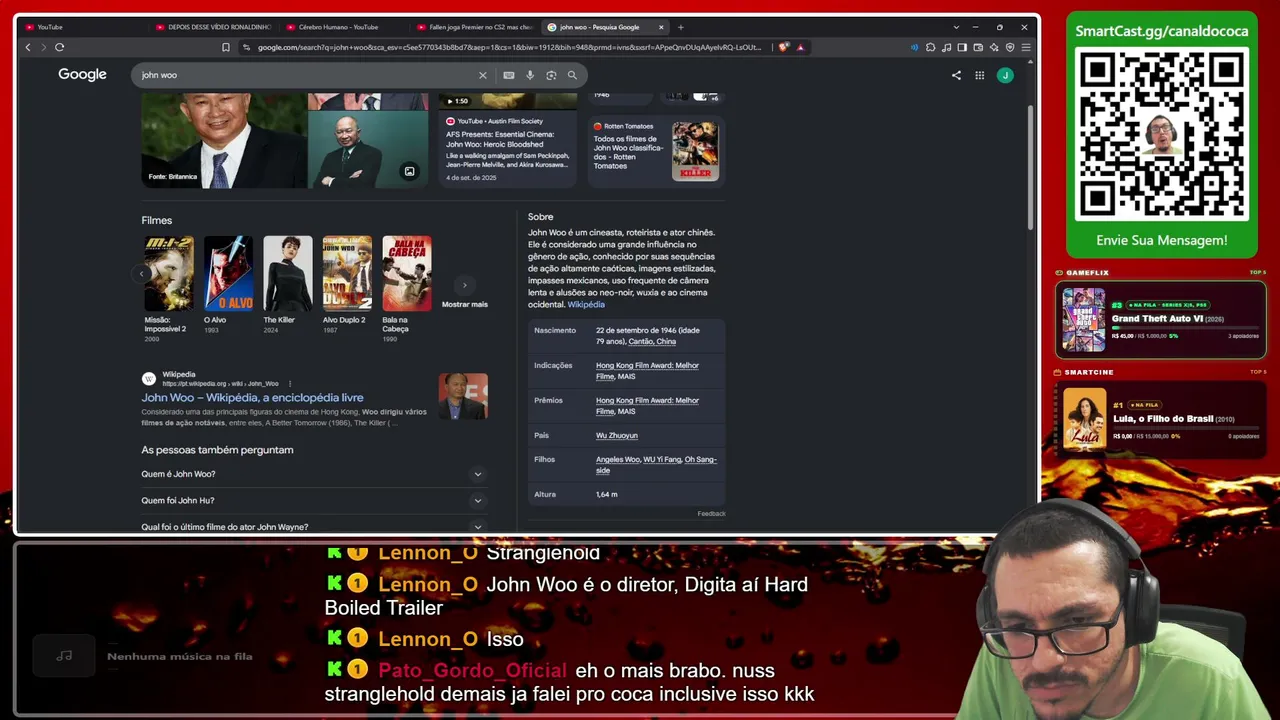Expand the question 'Quem é John Woo?'
This screenshot has height=720, width=1280.
[x=313, y=474]
